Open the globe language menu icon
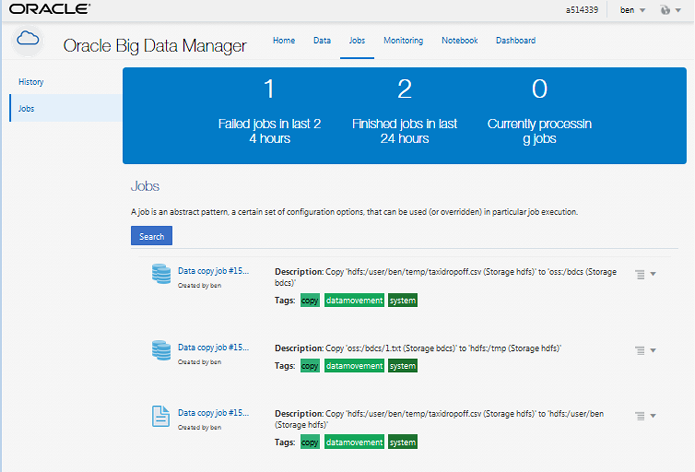Viewport: 695px width, 472px height. tap(665, 10)
